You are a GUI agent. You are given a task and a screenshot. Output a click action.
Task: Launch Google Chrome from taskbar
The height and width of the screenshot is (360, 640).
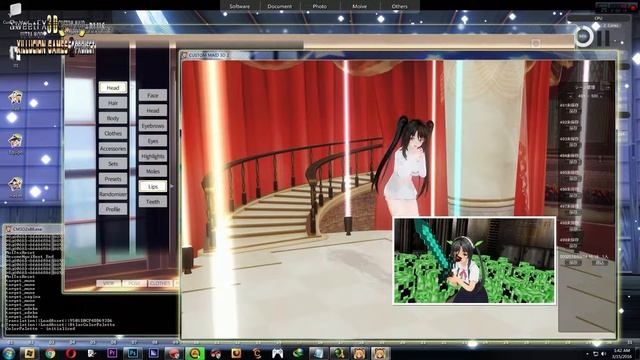pos(50,353)
